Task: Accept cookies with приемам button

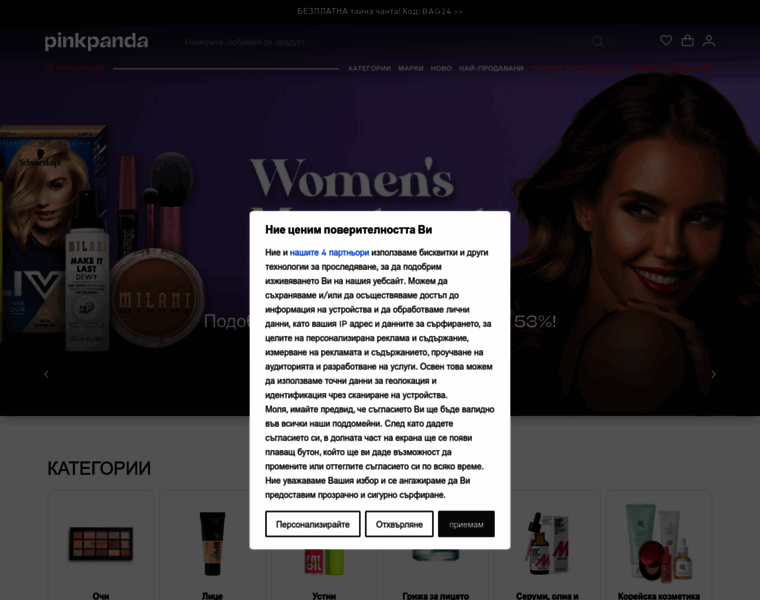Action: 466,524
